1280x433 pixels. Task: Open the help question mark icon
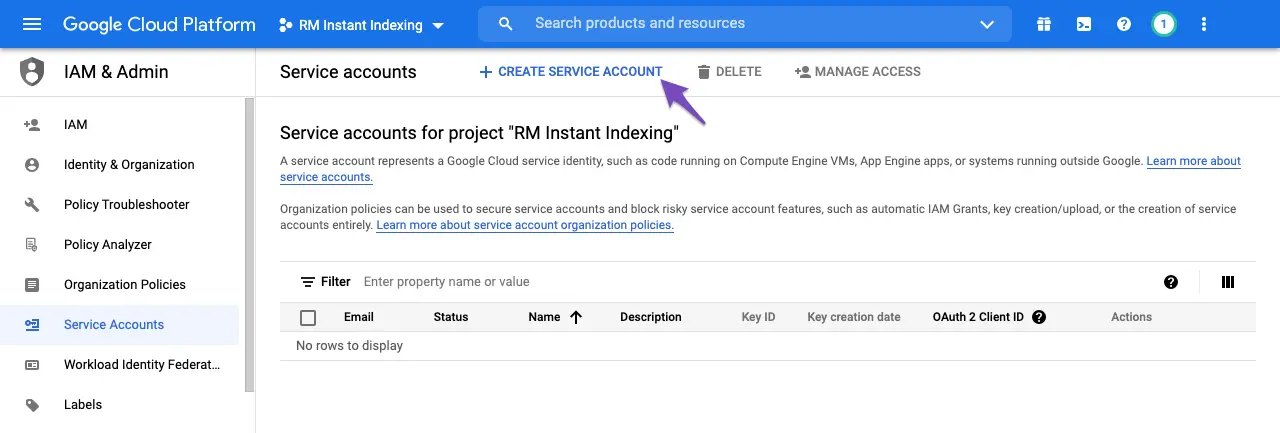(x=1124, y=24)
